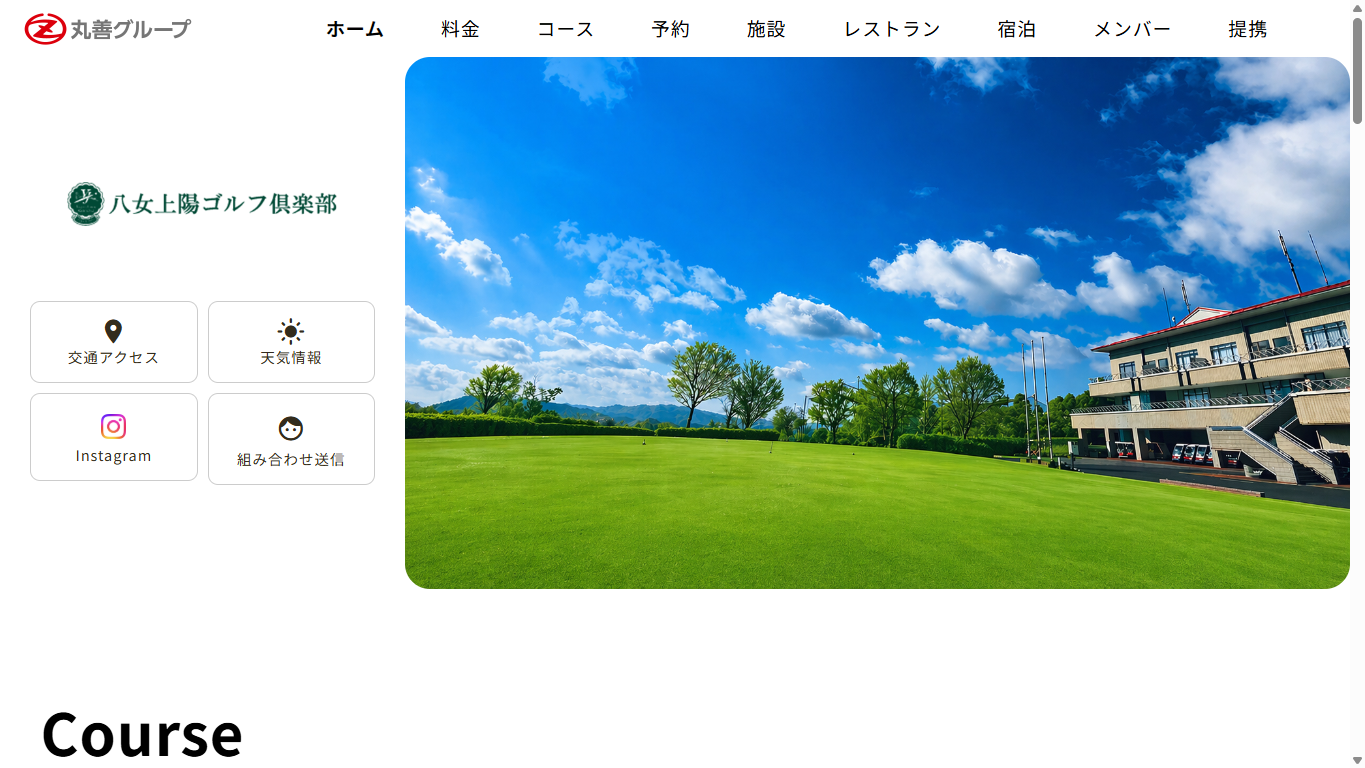Image resolution: width=1365 pixels, height=768 pixels.
Task: Click the 天気情報 text label
Action: point(291,358)
